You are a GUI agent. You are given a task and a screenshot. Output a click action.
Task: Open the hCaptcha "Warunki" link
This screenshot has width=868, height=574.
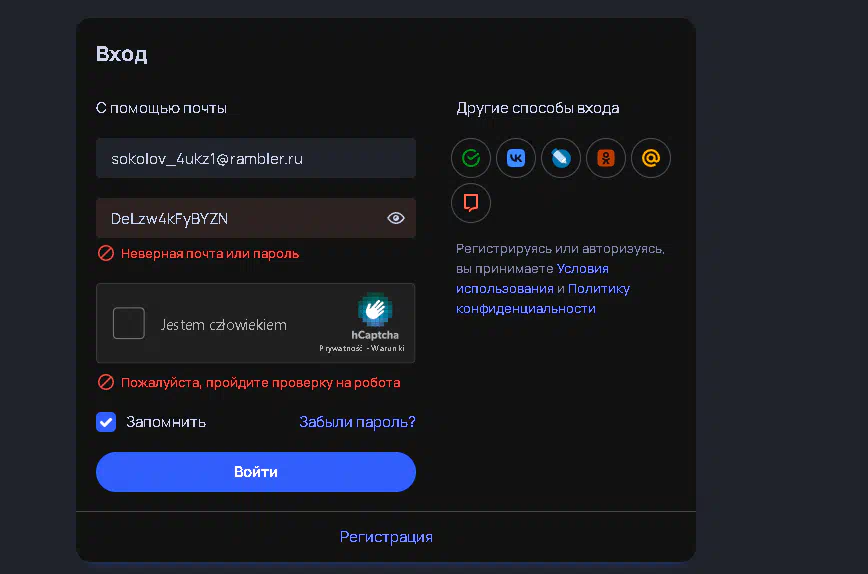pyautogui.click(x=388, y=348)
